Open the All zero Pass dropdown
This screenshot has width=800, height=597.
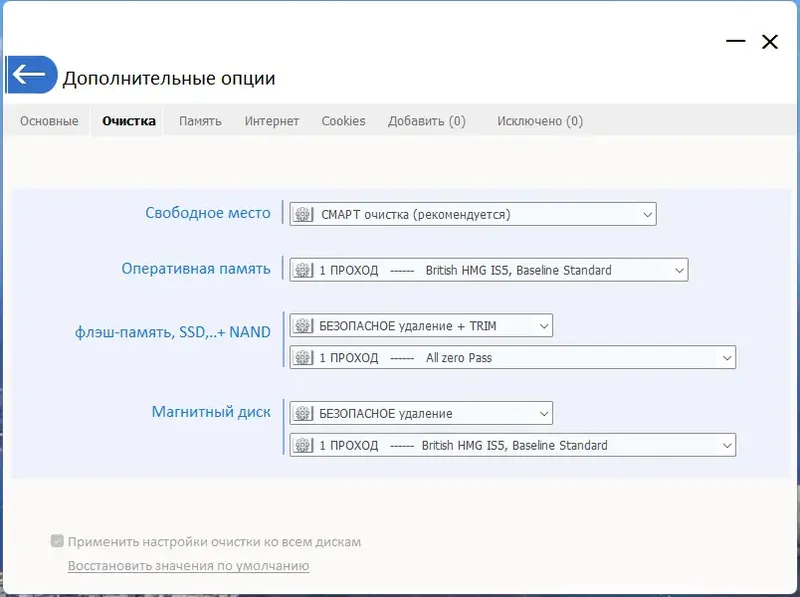[726, 357]
